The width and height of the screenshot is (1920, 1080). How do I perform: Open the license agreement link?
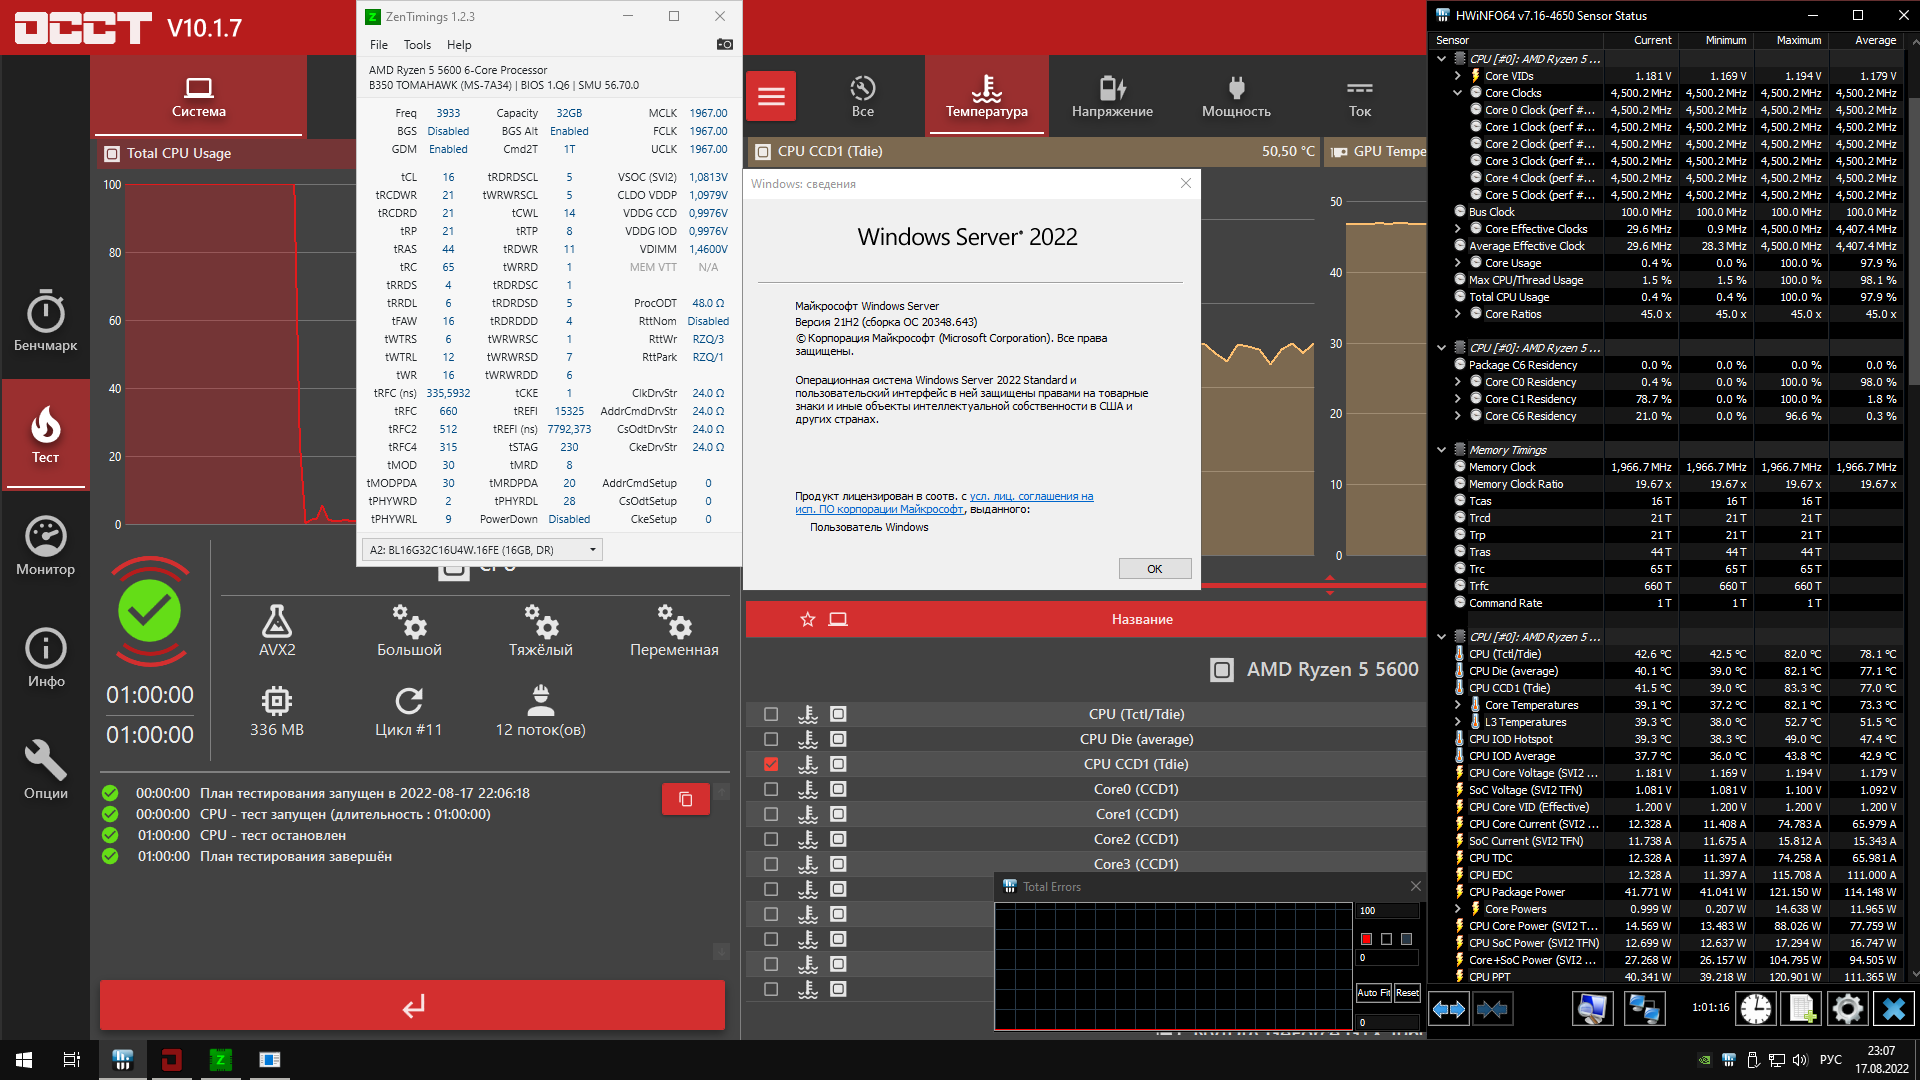click(x=1031, y=496)
